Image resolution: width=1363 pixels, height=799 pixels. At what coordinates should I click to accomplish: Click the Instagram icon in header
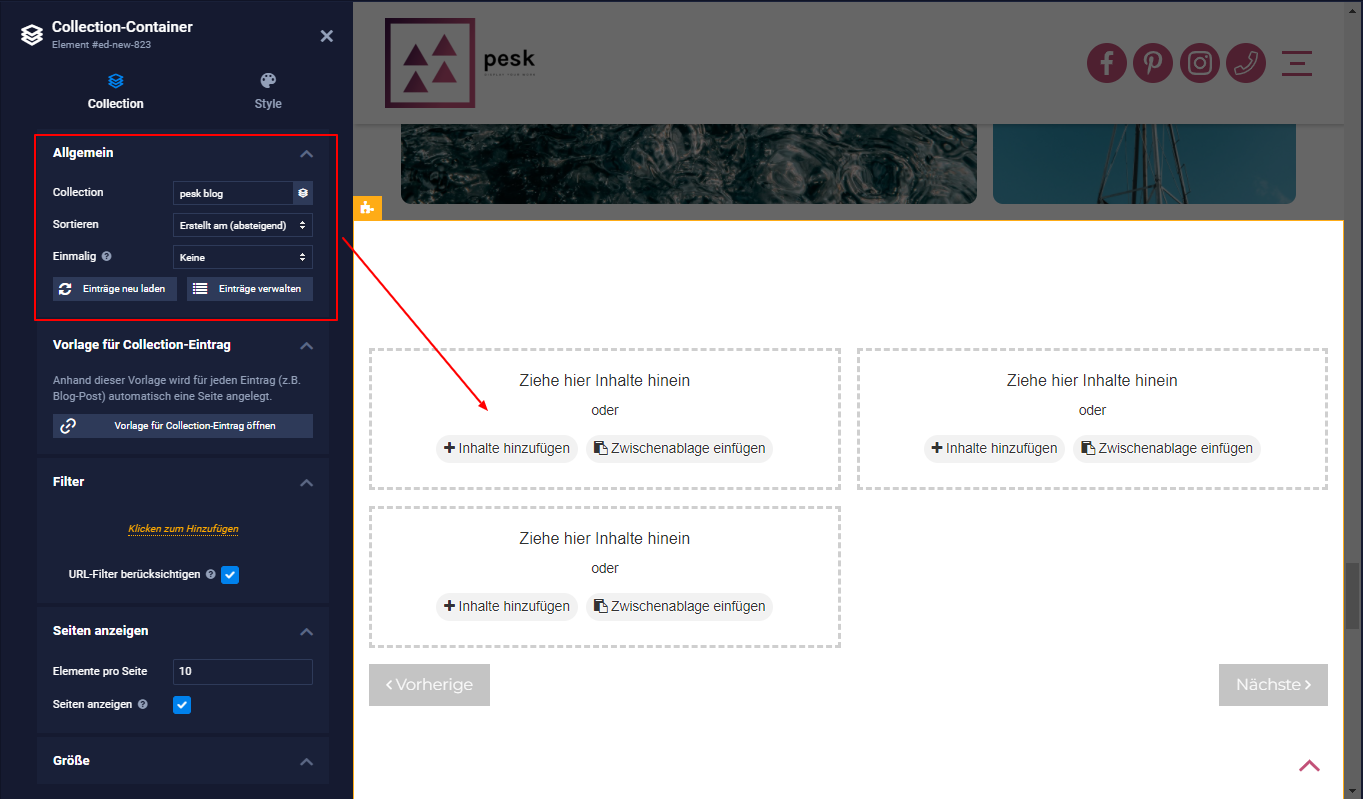[x=1200, y=64]
